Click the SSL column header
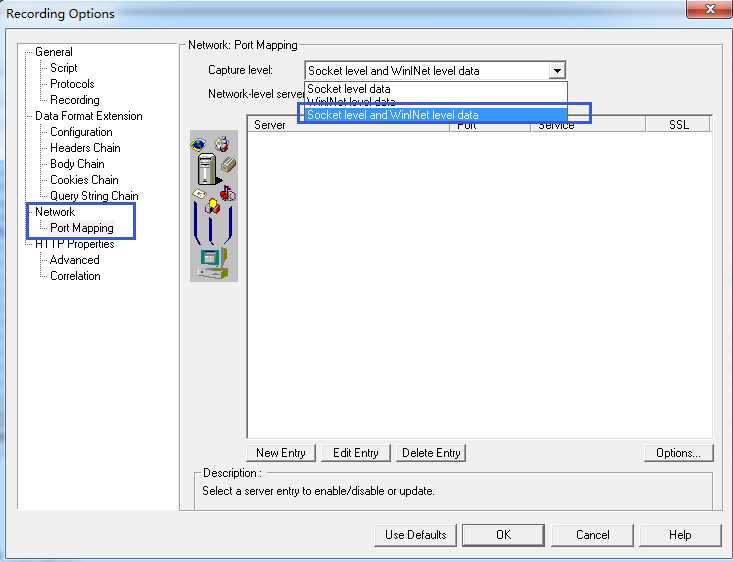733x562 pixels. (x=678, y=125)
